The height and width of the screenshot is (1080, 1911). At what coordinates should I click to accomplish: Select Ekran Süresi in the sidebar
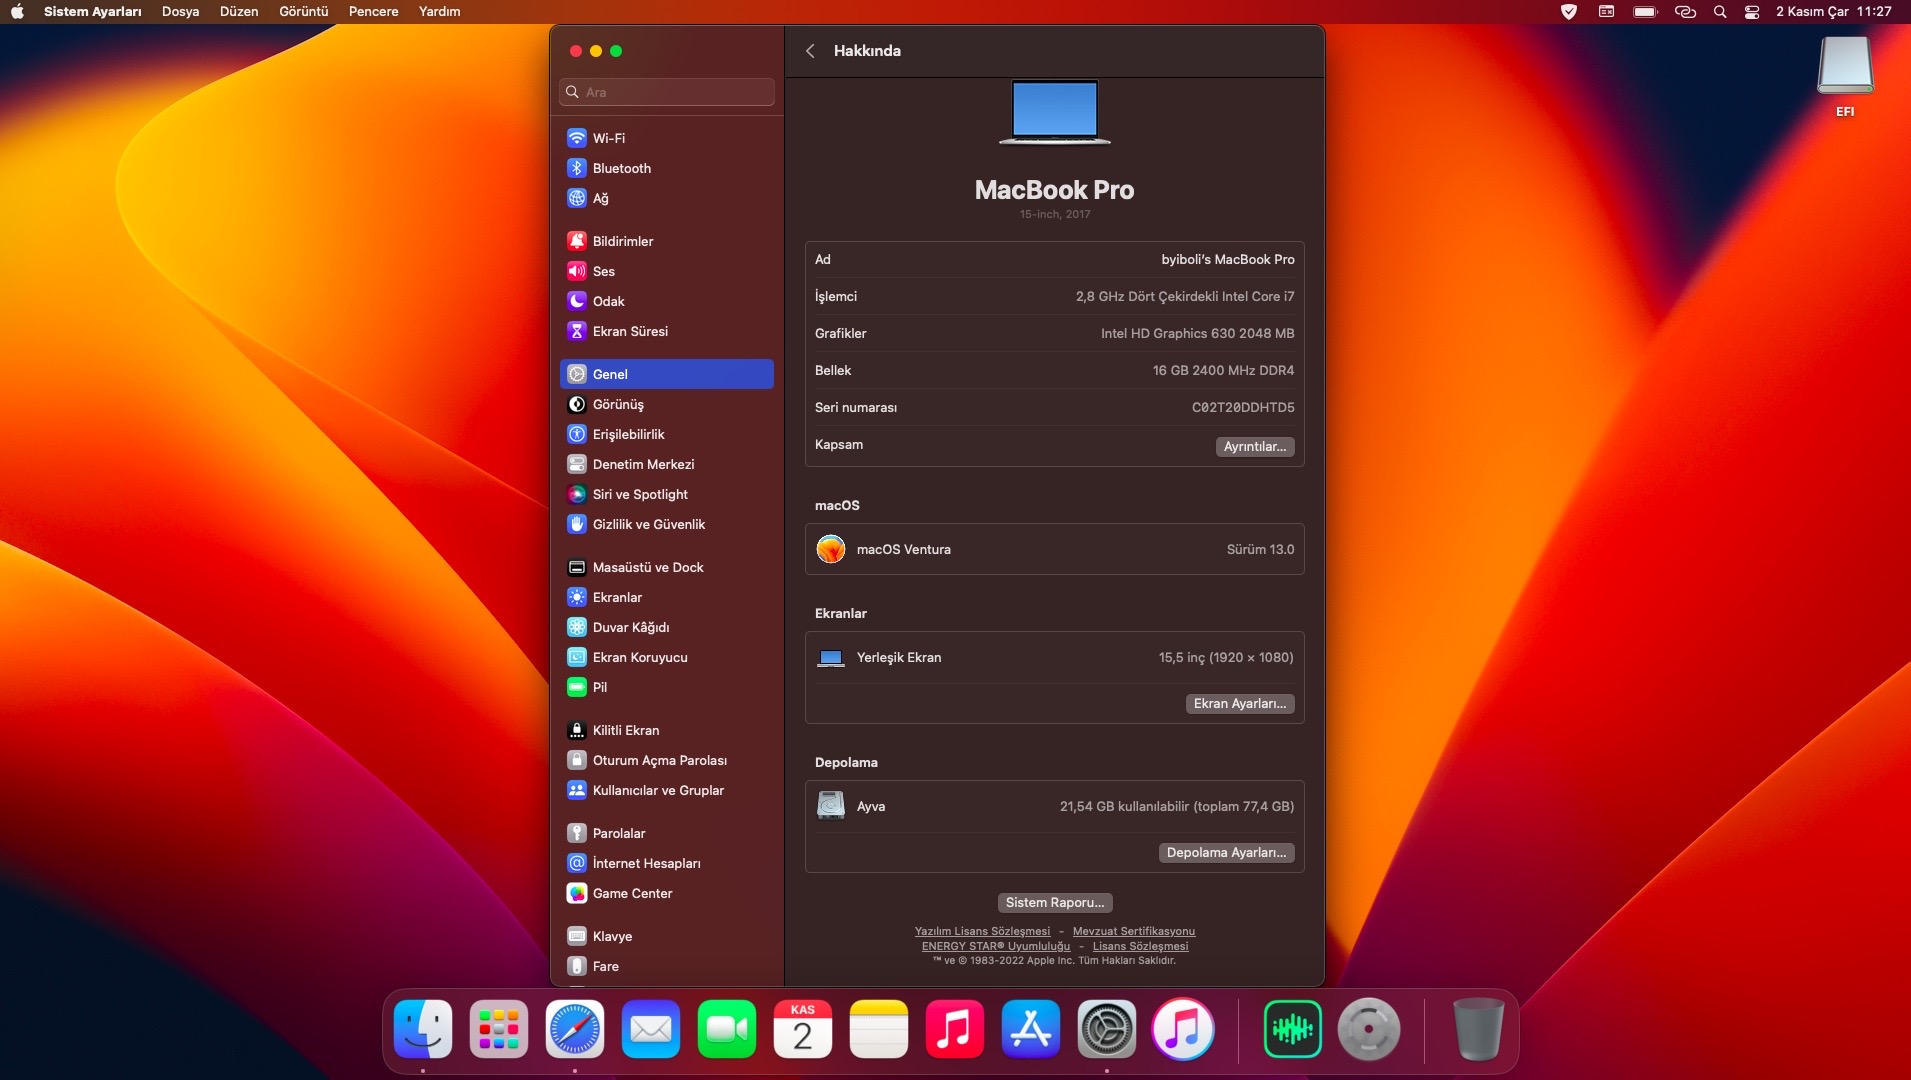pyautogui.click(x=629, y=331)
